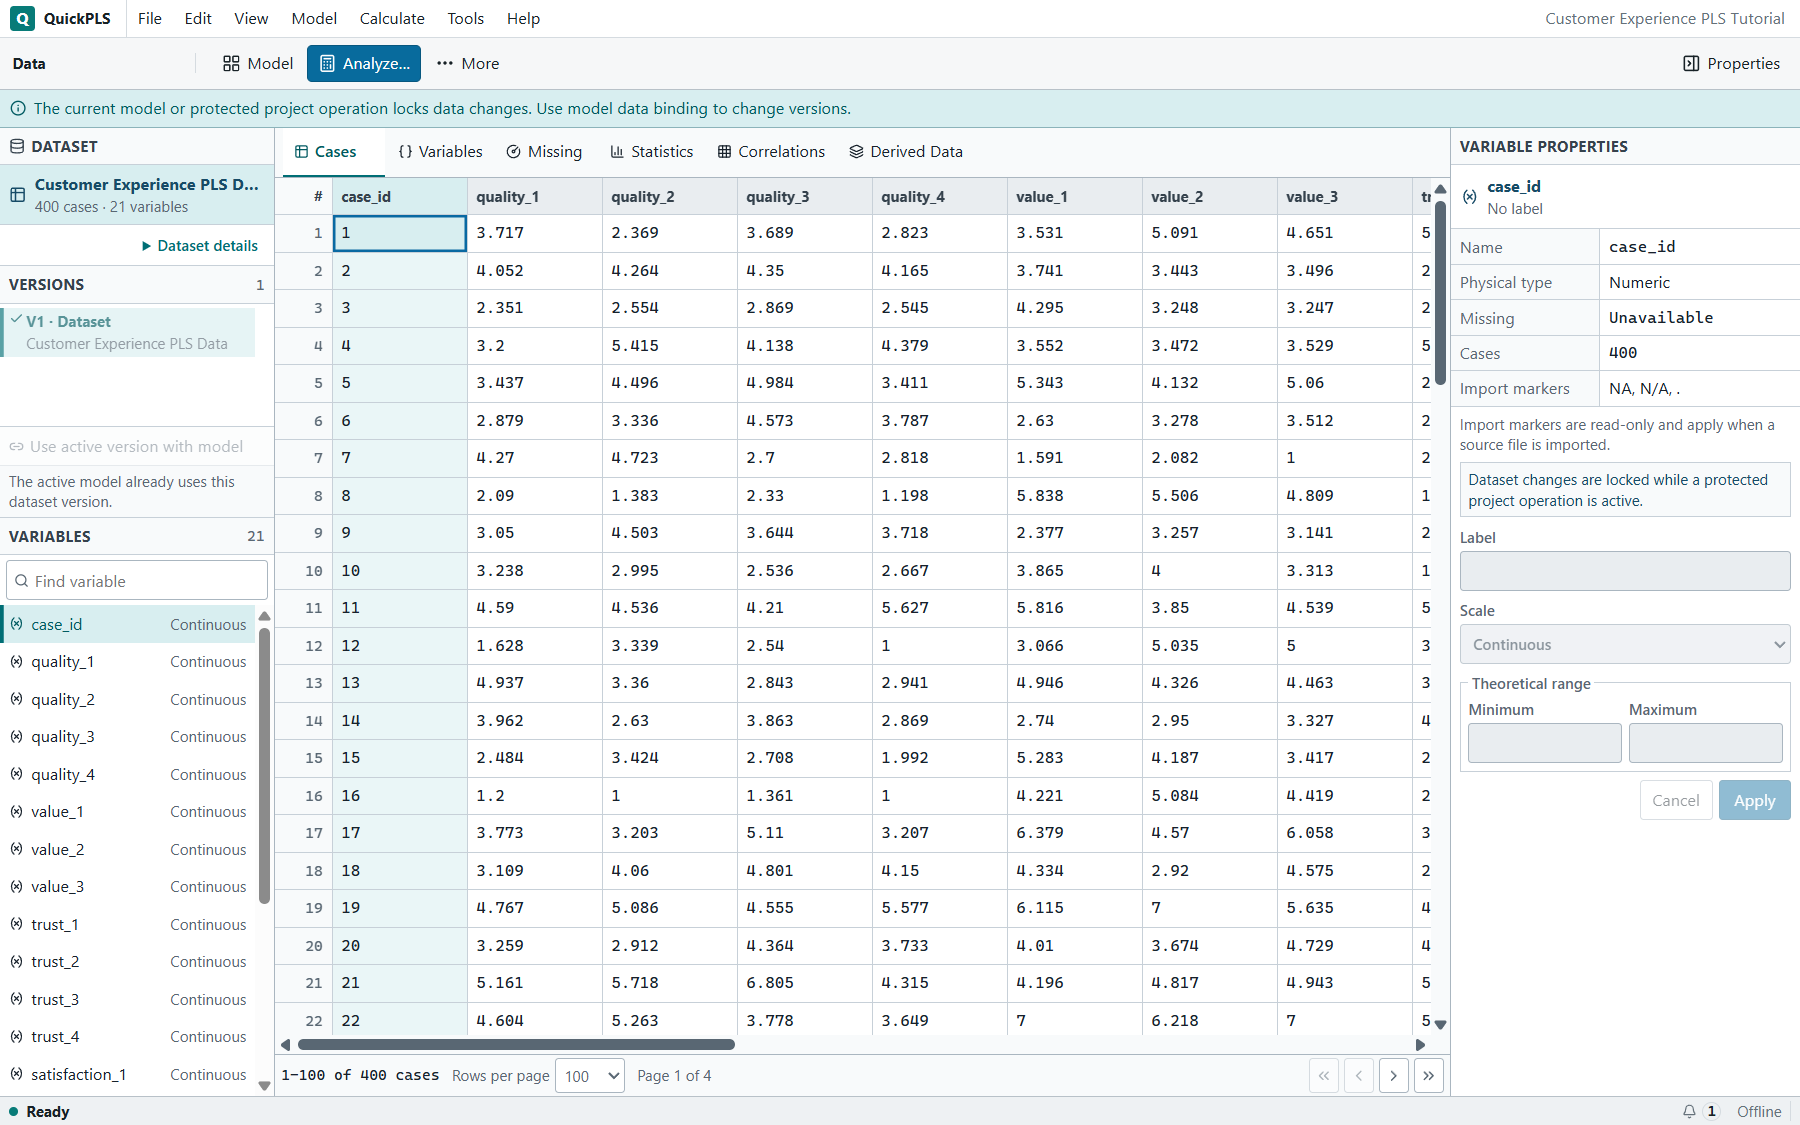Click the Label input field

1625,571
